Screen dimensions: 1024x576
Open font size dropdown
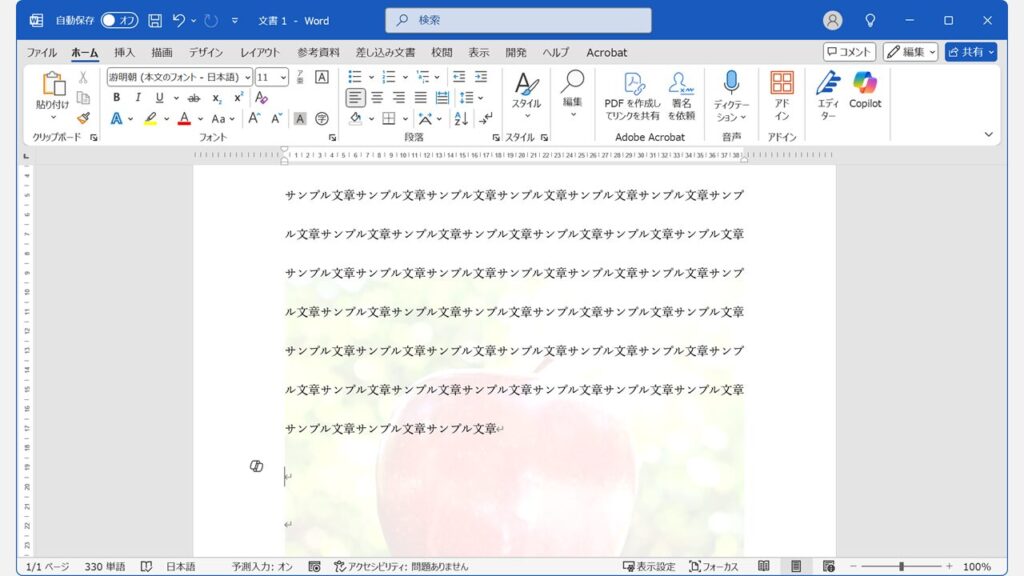click(x=283, y=77)
